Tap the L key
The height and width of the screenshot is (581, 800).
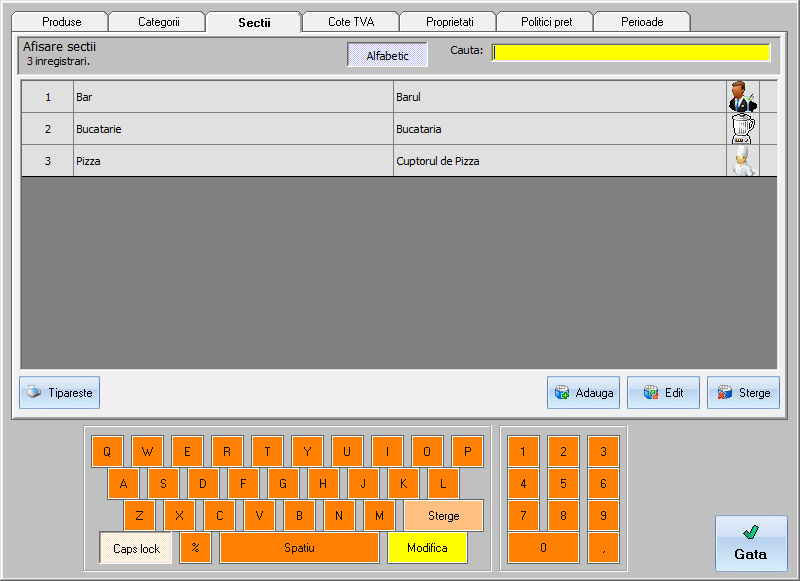pyautogui.click(x=443, y=484)
